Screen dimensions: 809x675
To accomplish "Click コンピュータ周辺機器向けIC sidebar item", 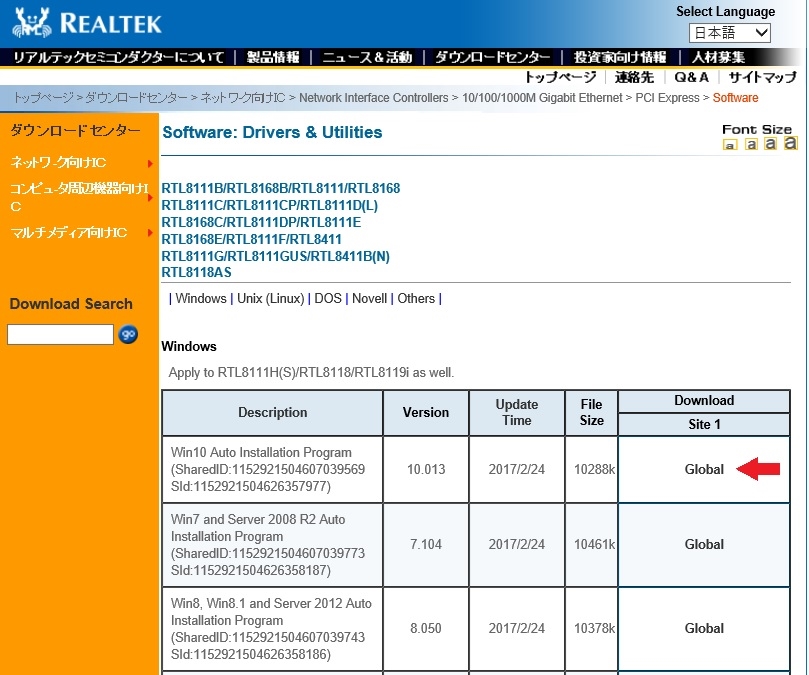I will coord(79,197).
